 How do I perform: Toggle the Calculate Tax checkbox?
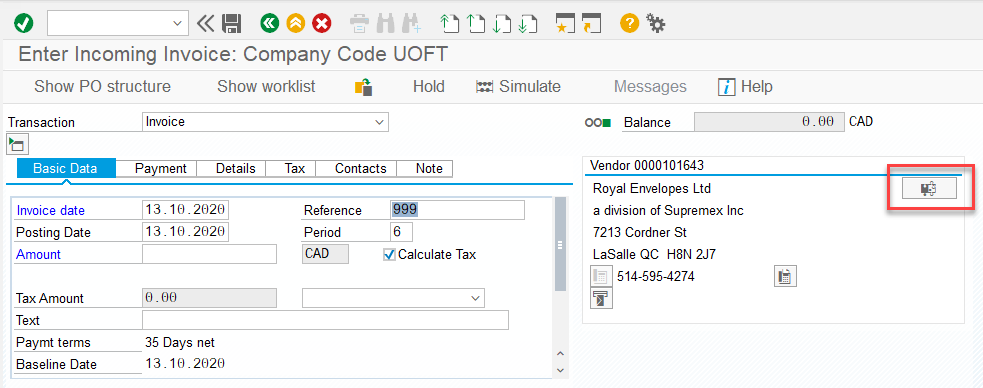click(x=389, y=254)
